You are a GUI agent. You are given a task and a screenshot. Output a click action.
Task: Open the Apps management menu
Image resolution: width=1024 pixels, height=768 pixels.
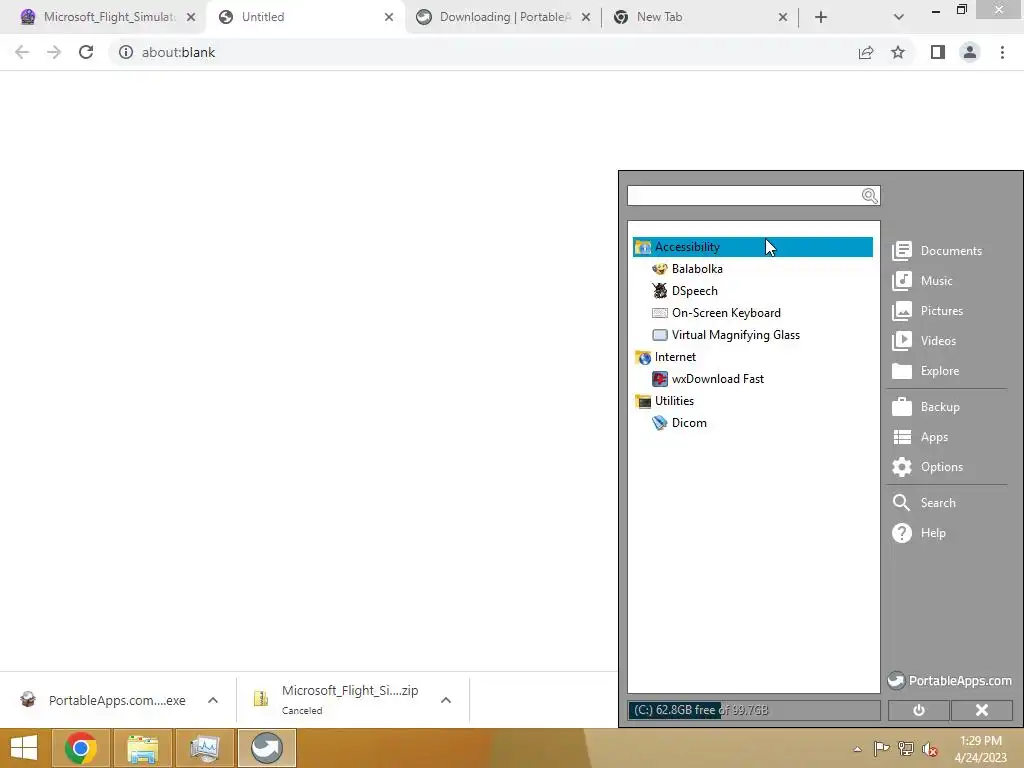920,437
